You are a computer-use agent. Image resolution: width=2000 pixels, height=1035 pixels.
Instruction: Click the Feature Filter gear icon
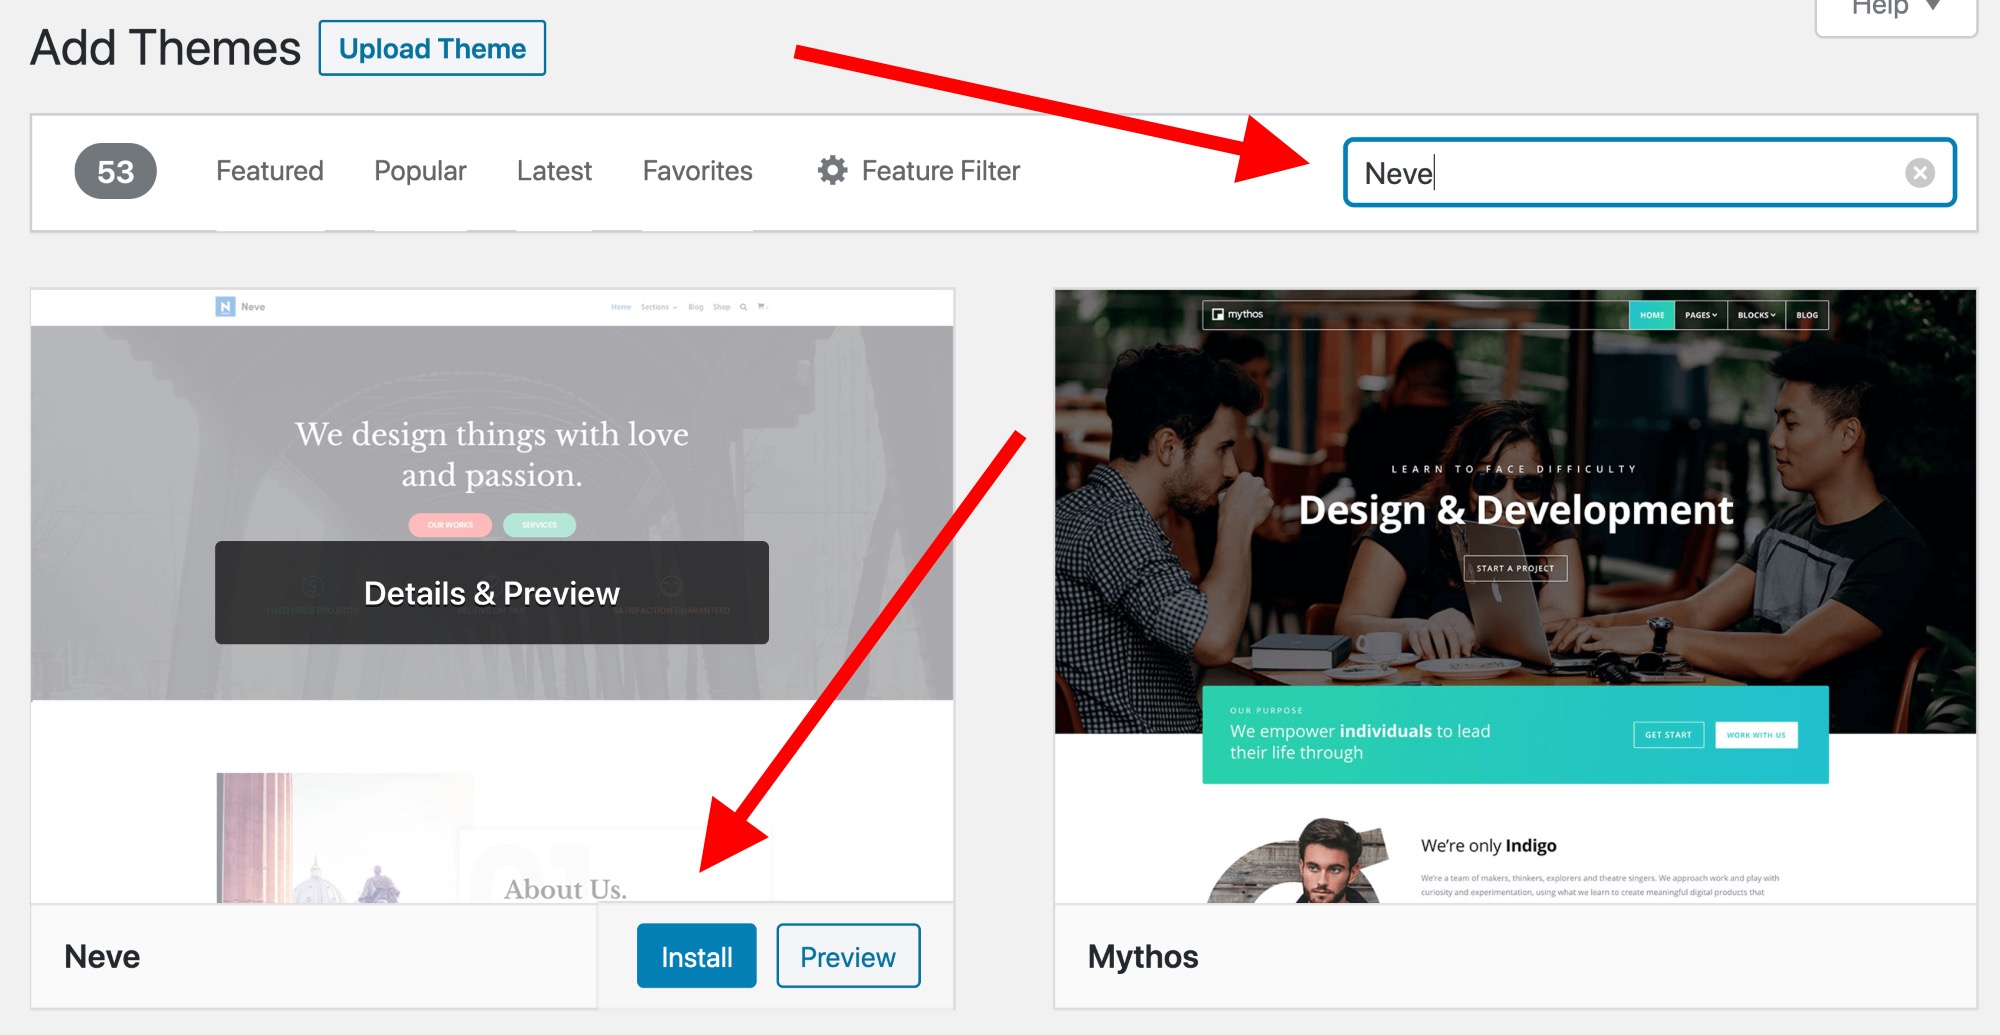tap(832, 171)
